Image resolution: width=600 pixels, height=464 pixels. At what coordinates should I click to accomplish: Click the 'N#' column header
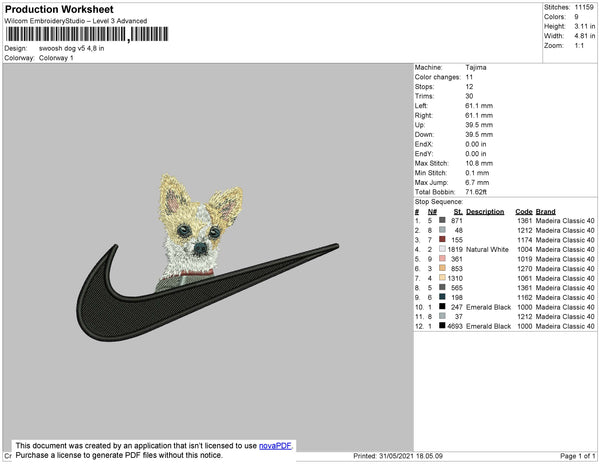(432, 212)
